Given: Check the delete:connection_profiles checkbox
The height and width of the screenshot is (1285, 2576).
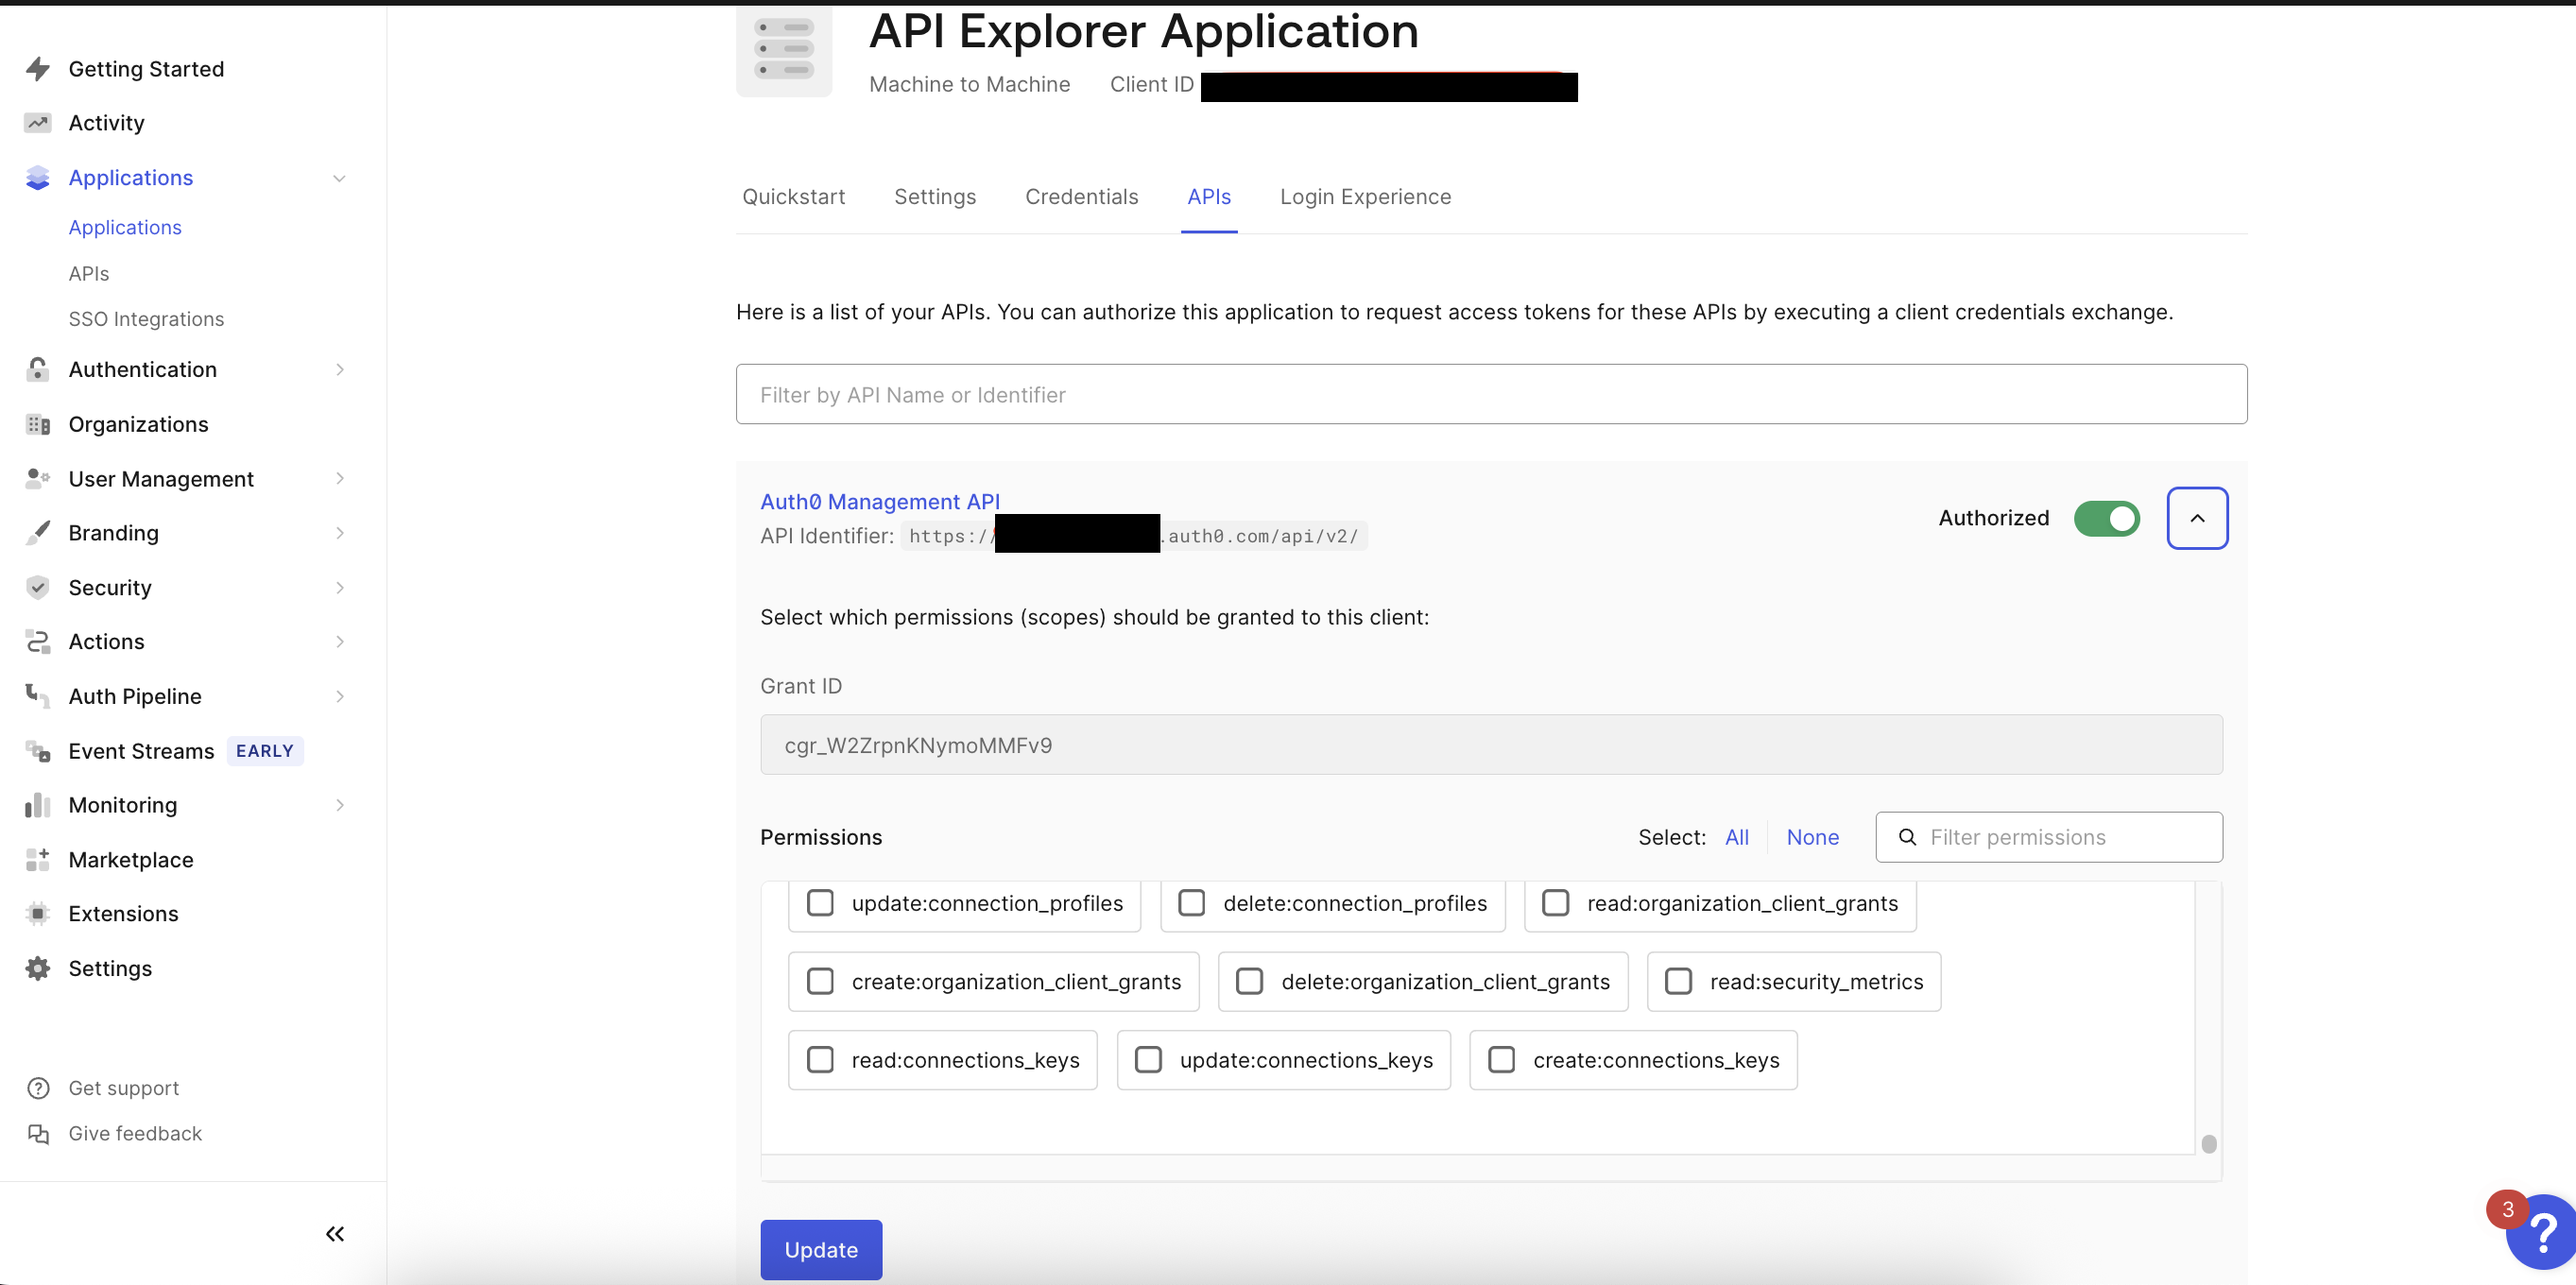Looking at the screenshot, I should 1192,903.
